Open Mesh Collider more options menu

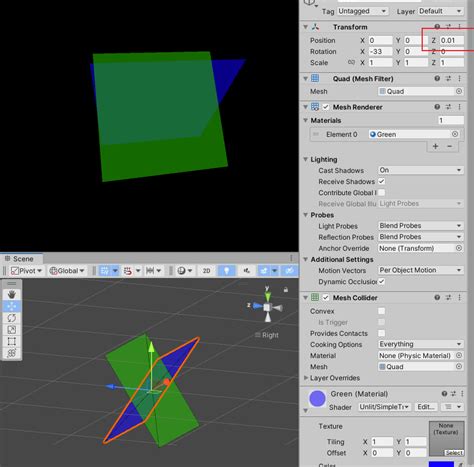pyautogui.click(x=459, y=298)
